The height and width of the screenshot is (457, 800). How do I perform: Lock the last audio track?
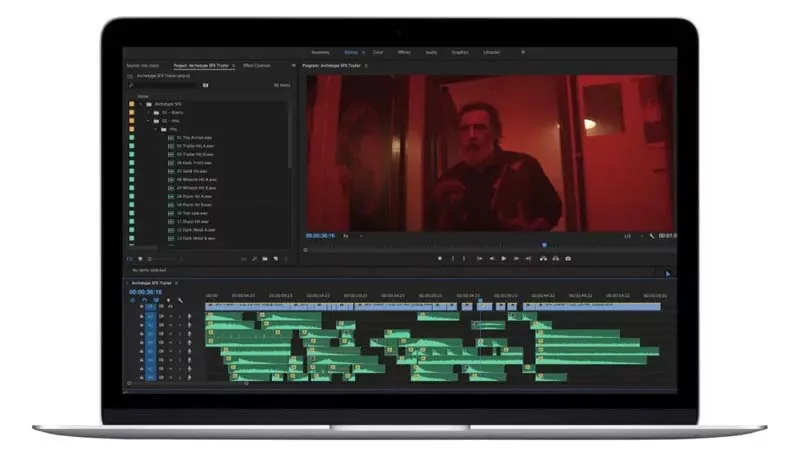141,377
